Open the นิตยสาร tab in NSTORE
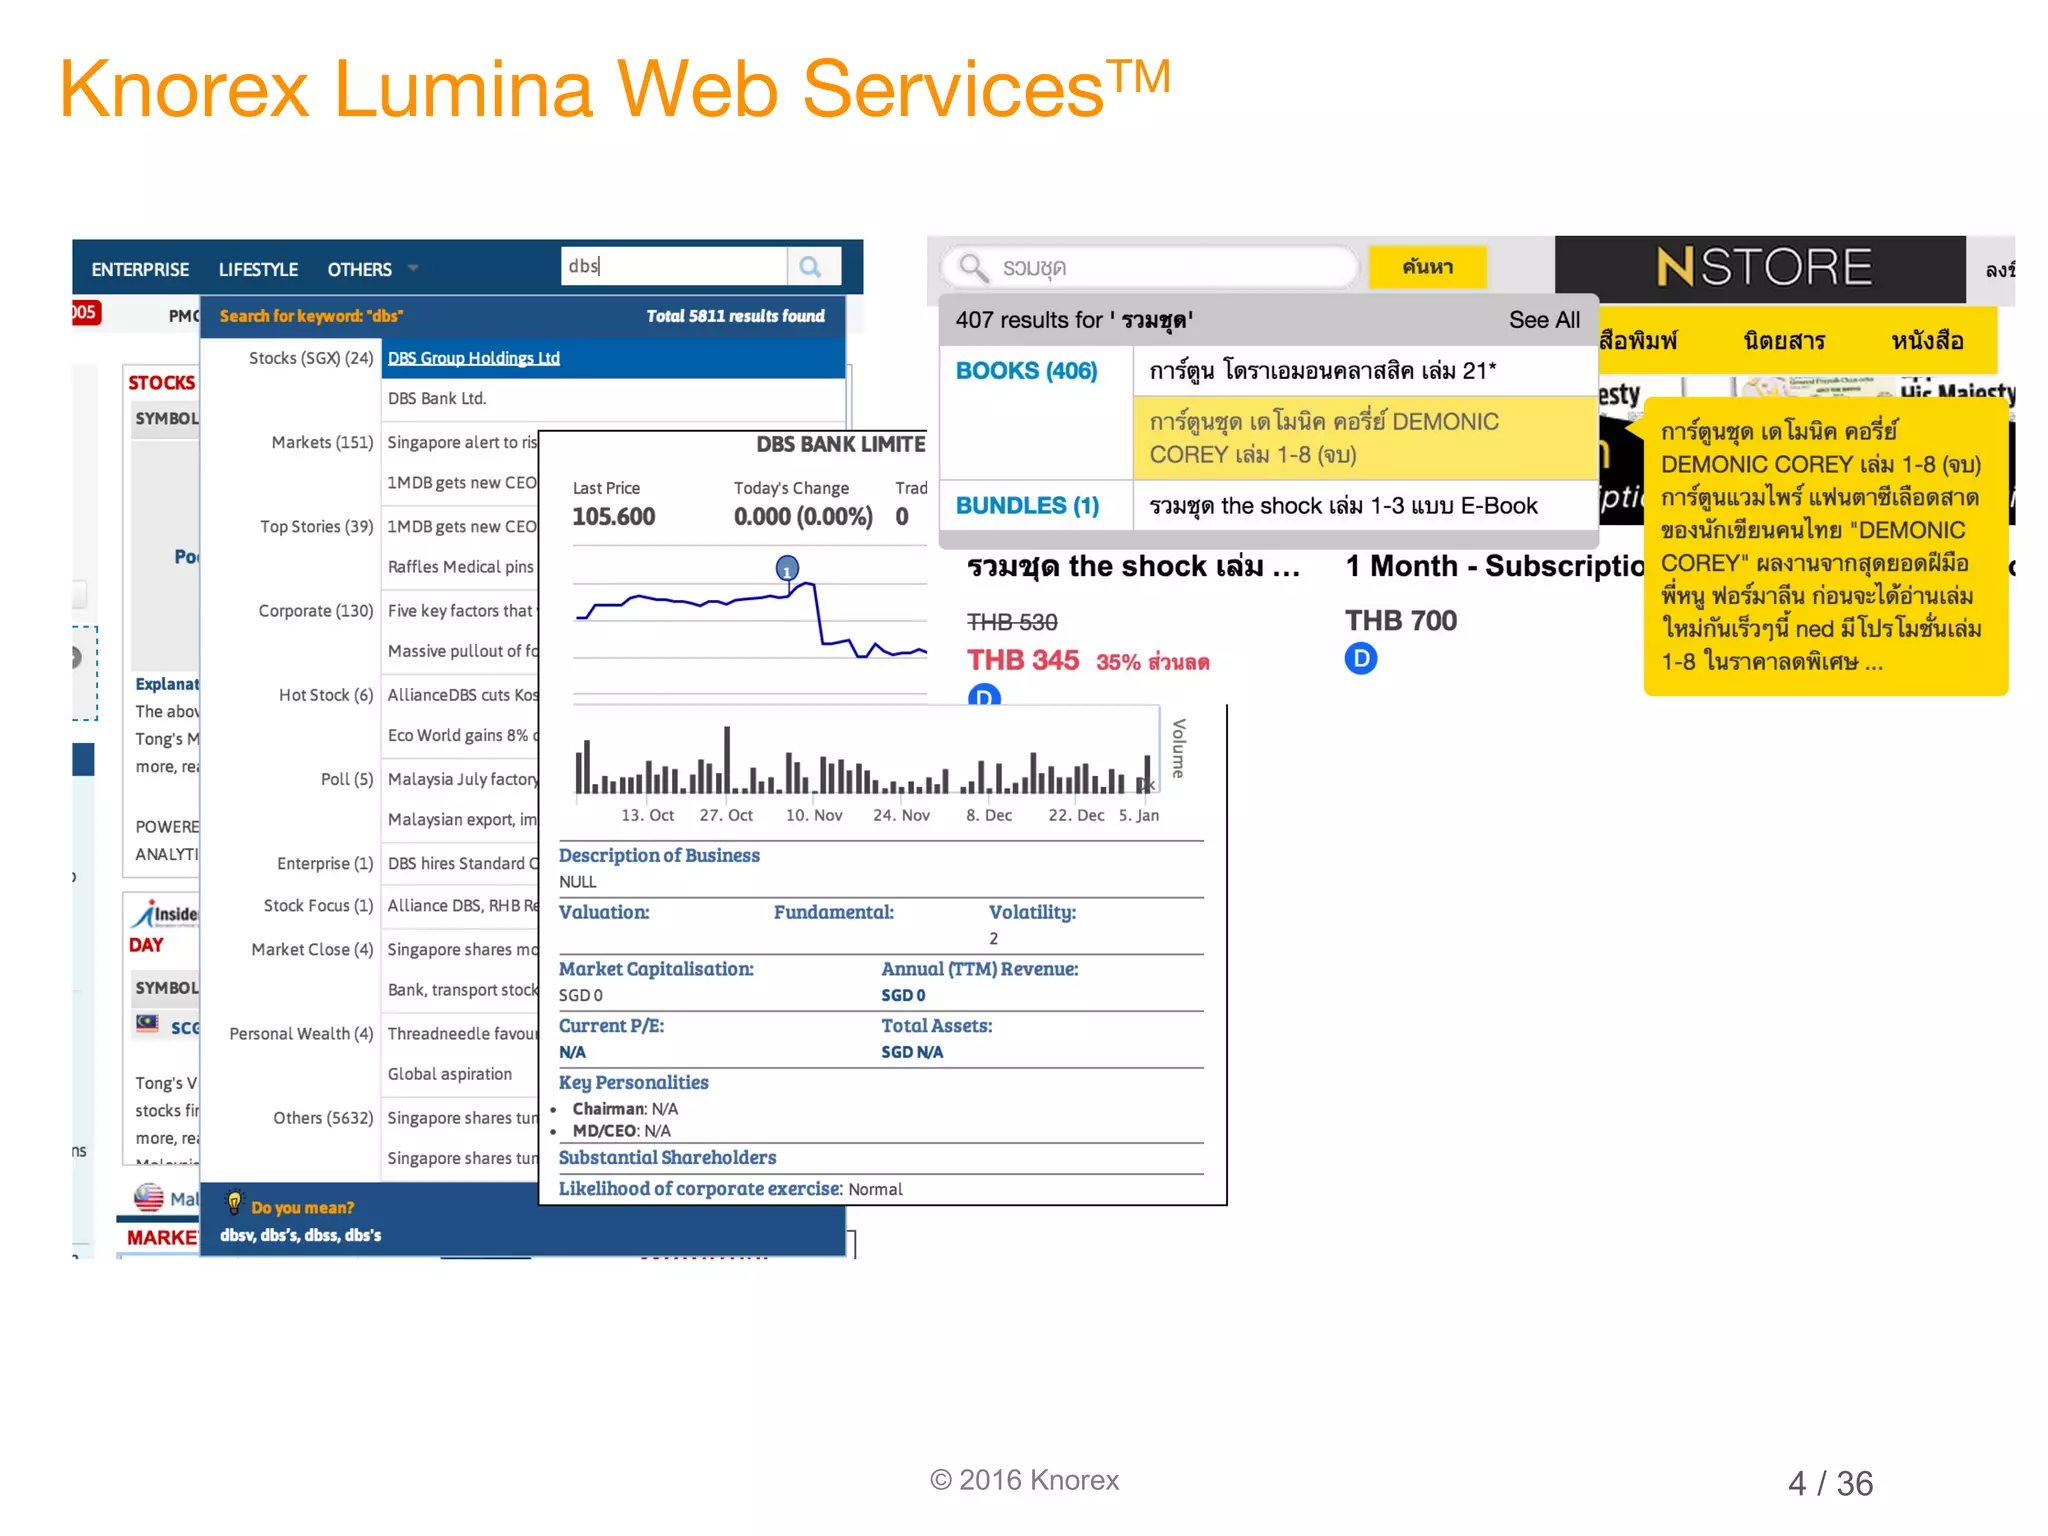The image size is (2048, 1536). 1784,341
